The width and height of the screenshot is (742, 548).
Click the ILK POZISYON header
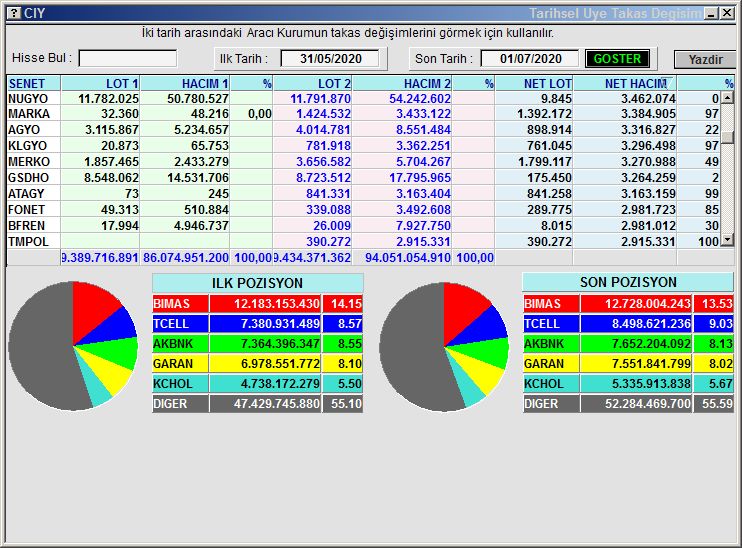pyautogui.click(x=257, y=283)
